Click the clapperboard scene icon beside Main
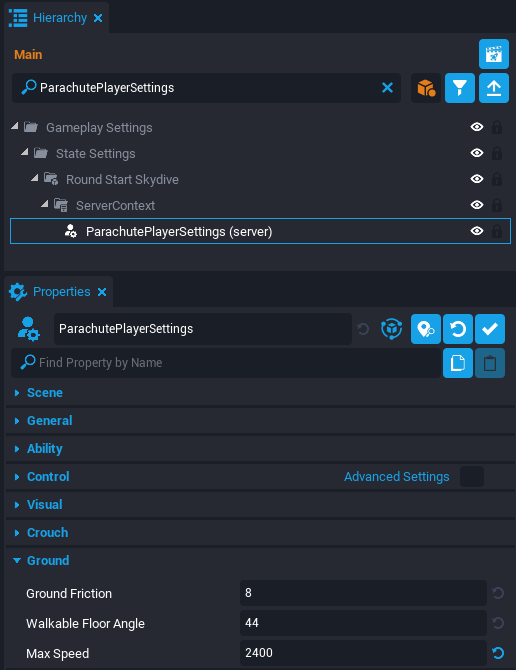 pos(493,54)
